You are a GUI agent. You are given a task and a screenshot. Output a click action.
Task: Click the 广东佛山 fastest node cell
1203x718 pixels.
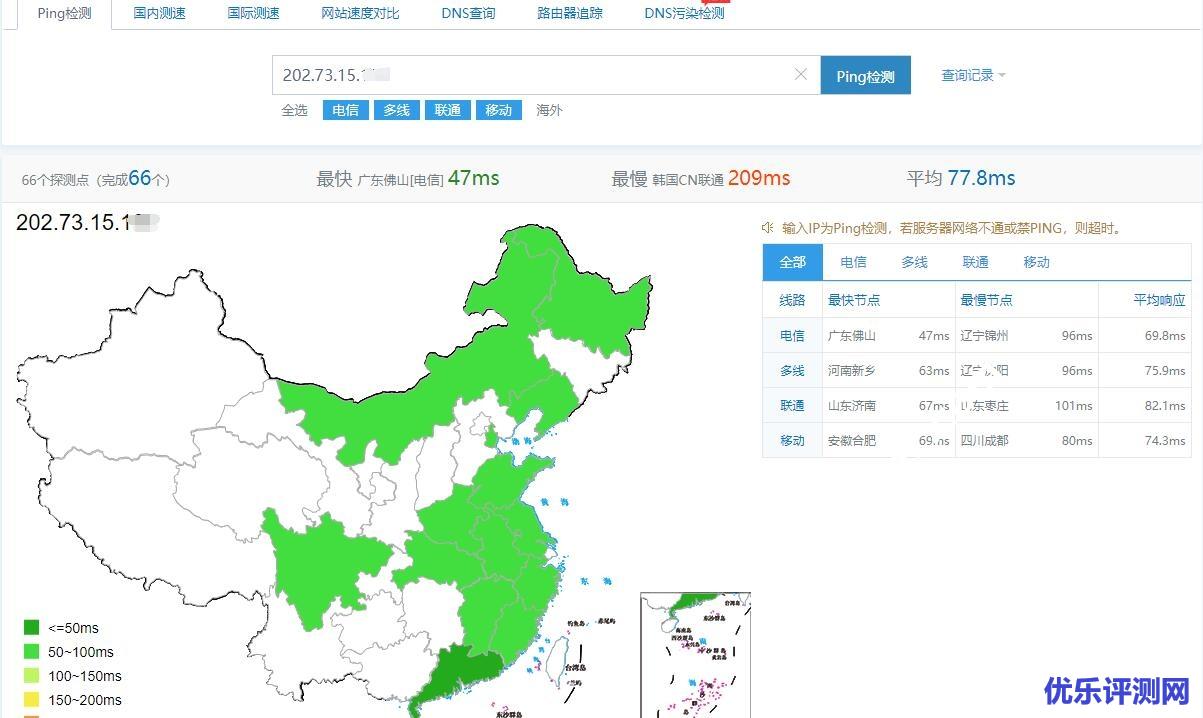coord(851,336)
